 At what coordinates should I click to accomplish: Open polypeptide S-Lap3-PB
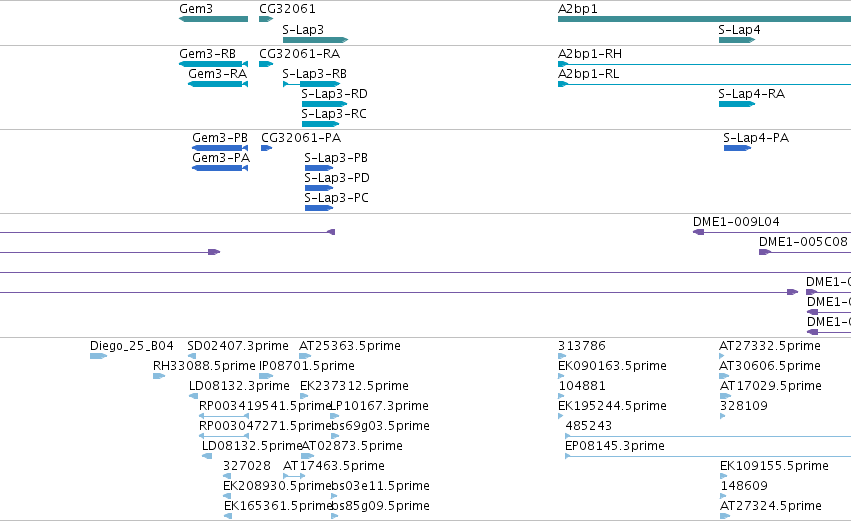coord(336,158)
